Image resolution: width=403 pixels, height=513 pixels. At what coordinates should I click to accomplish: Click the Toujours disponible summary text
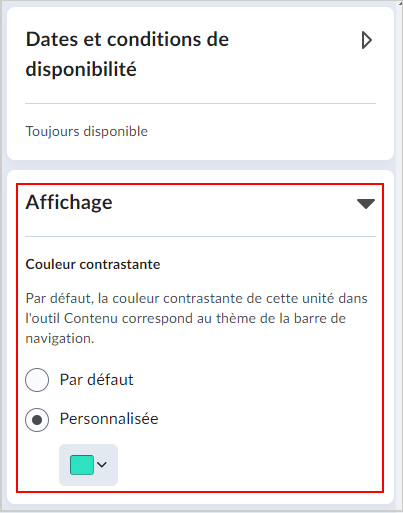[87, 131]
